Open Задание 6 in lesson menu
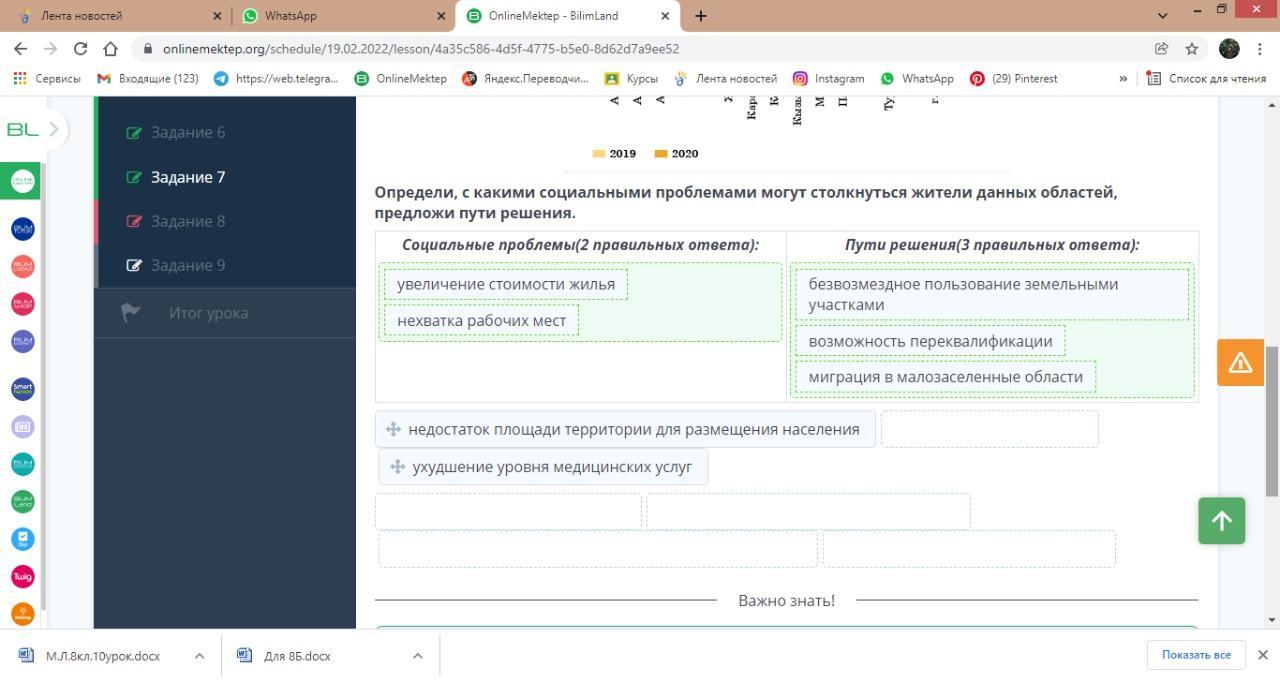This screenshot has height=682, width=1280. (x=188, y=132)
